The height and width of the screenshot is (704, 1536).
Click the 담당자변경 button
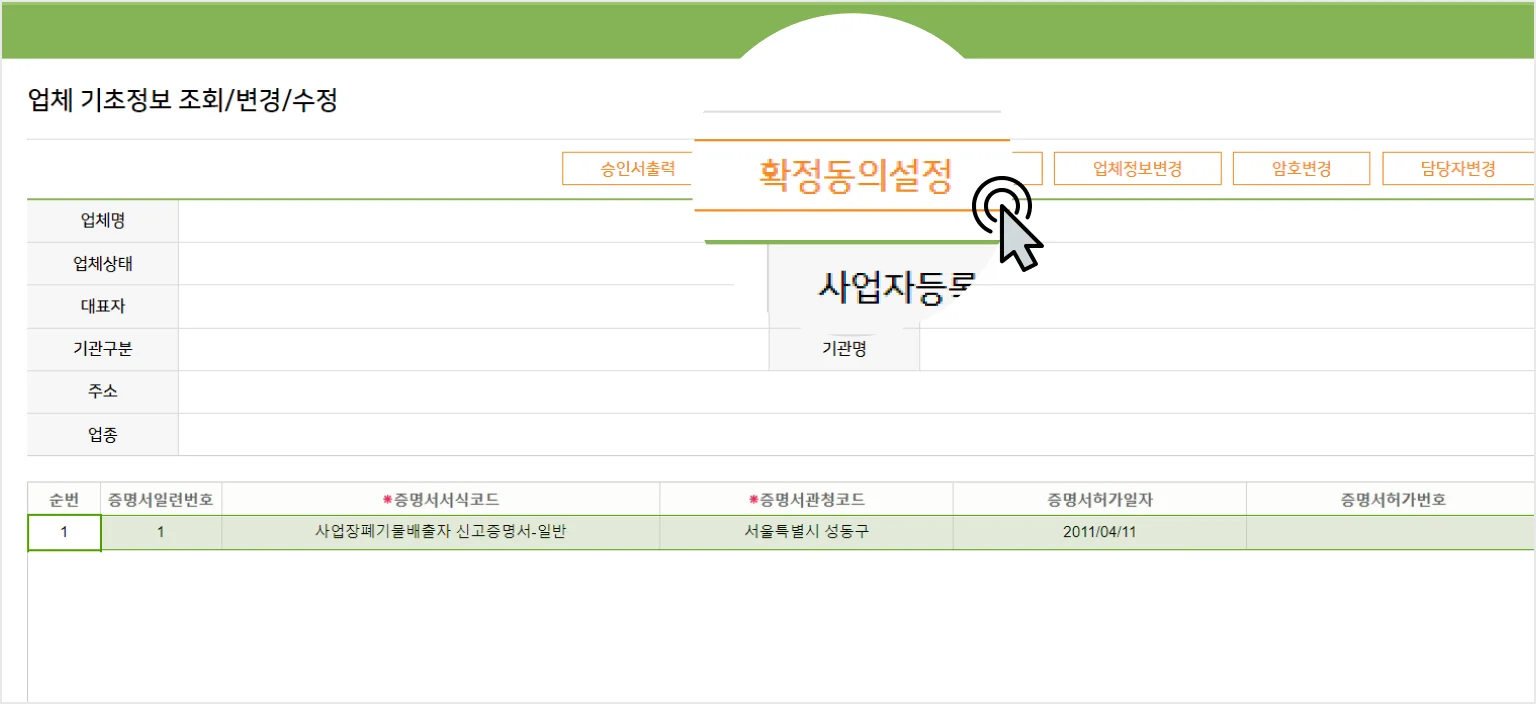(1458, 168)
